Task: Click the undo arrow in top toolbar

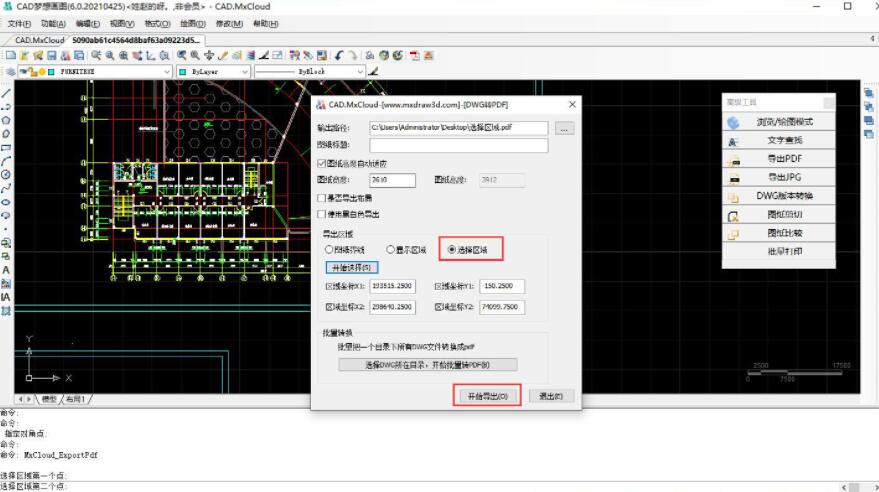Action: tap(340, 56)
